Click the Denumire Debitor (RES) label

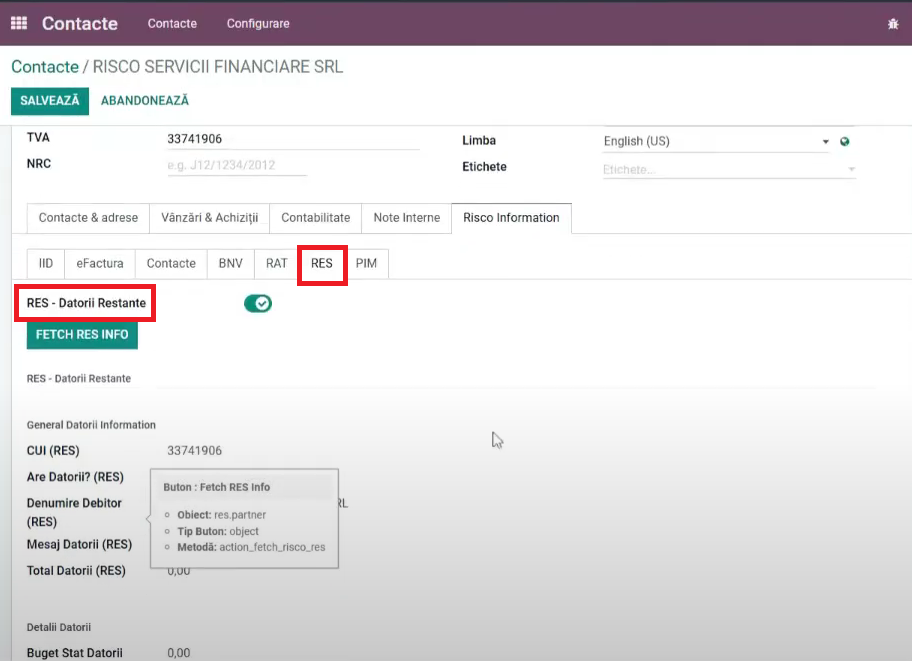click(74, 512)
